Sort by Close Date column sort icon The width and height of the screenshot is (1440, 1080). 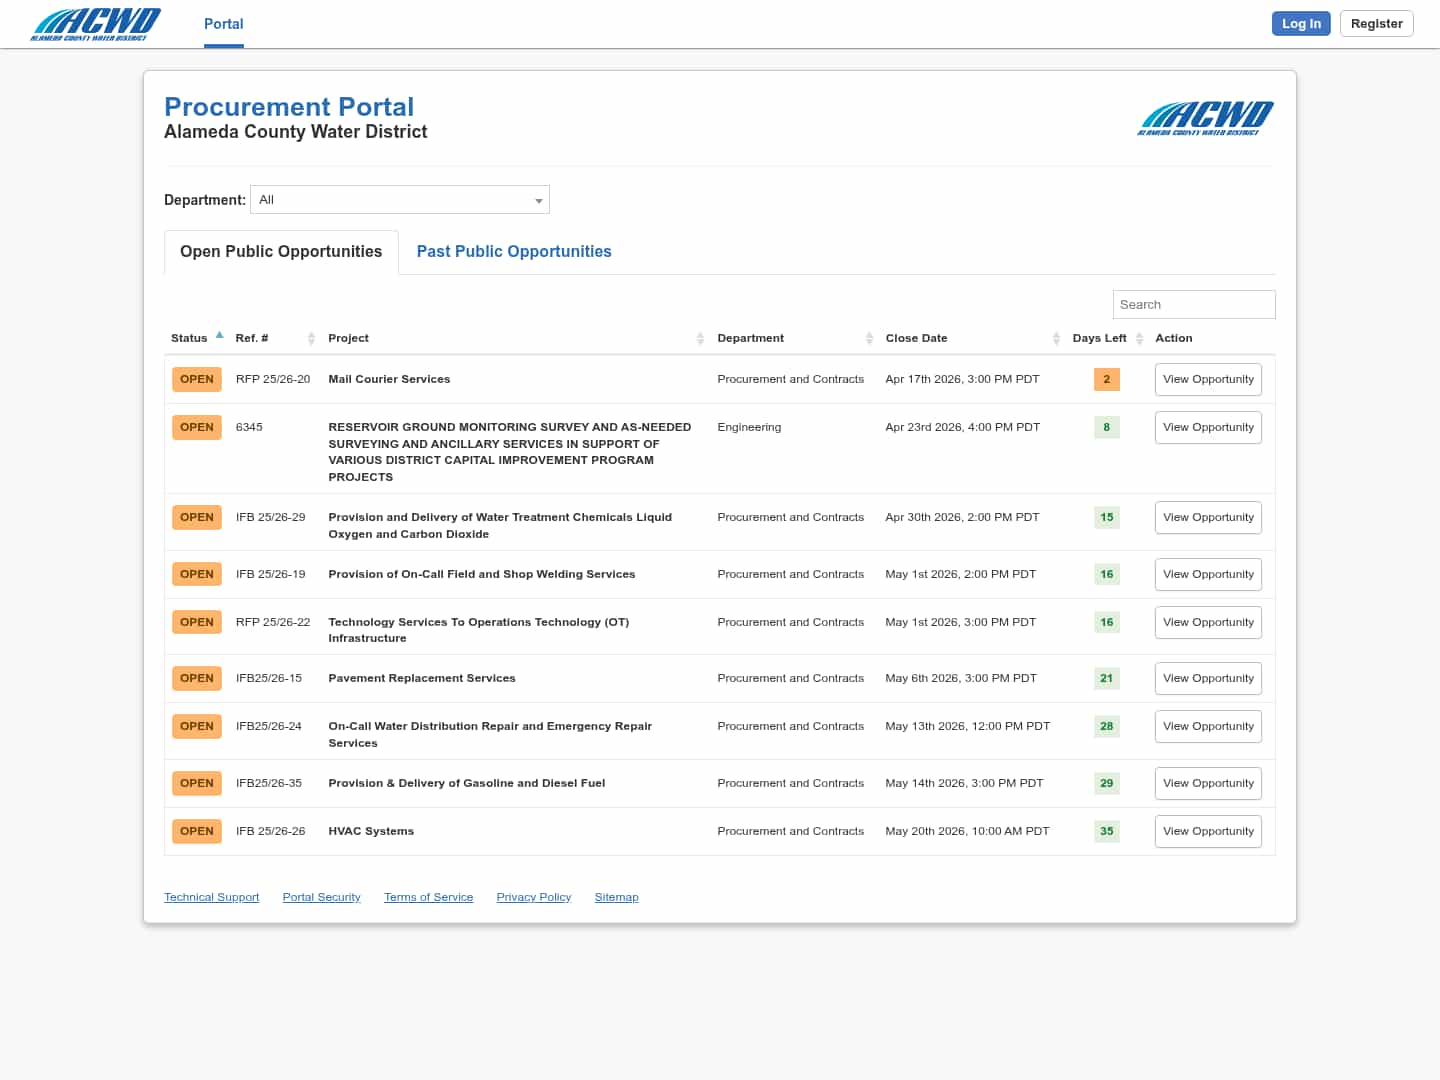(1056, 339)
